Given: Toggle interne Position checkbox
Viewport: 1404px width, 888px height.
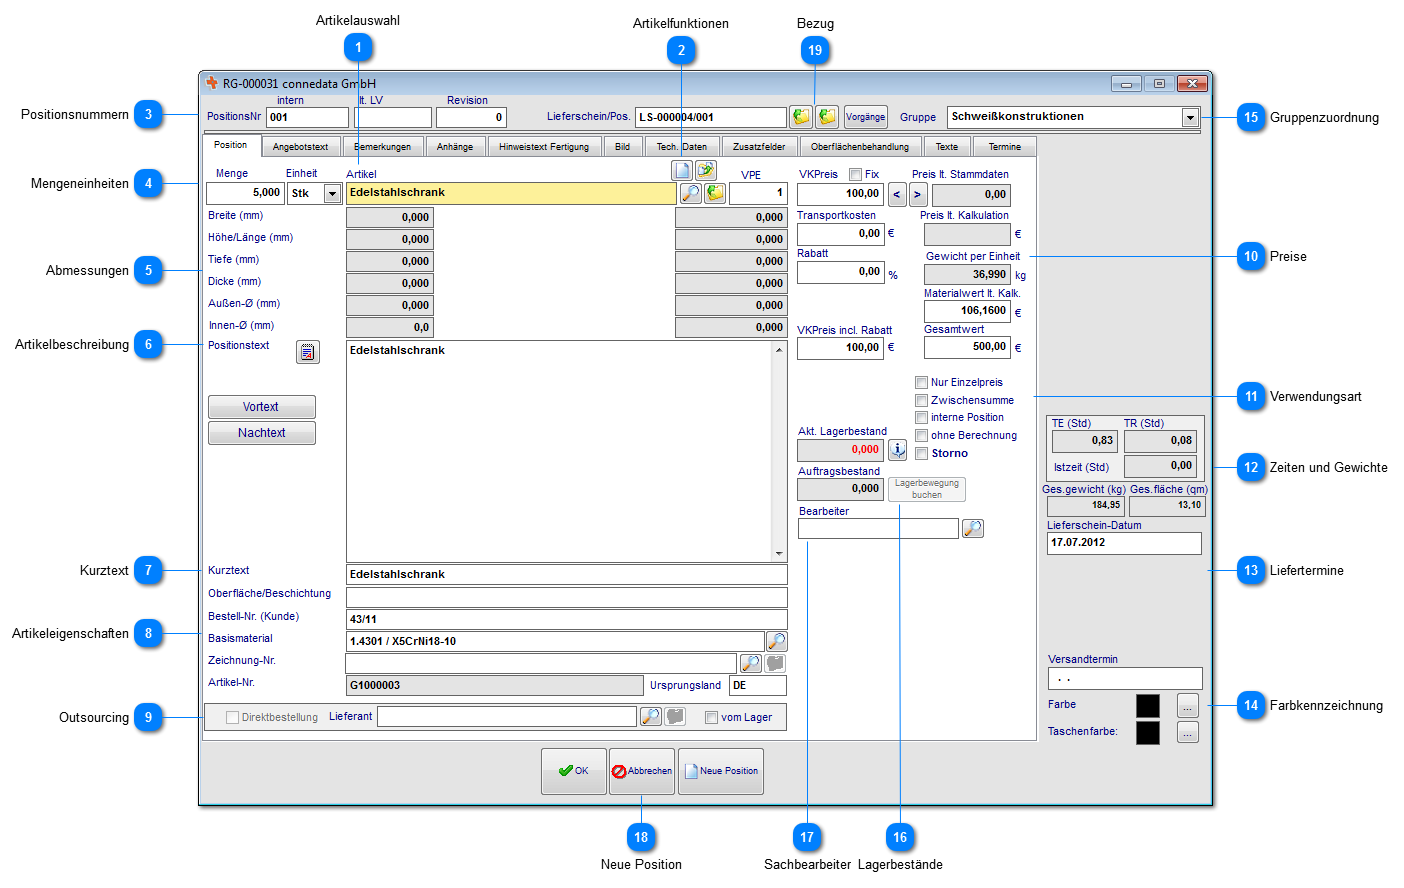Looking at the screenshot, I should pyautogui.click(x=921, y=417).
